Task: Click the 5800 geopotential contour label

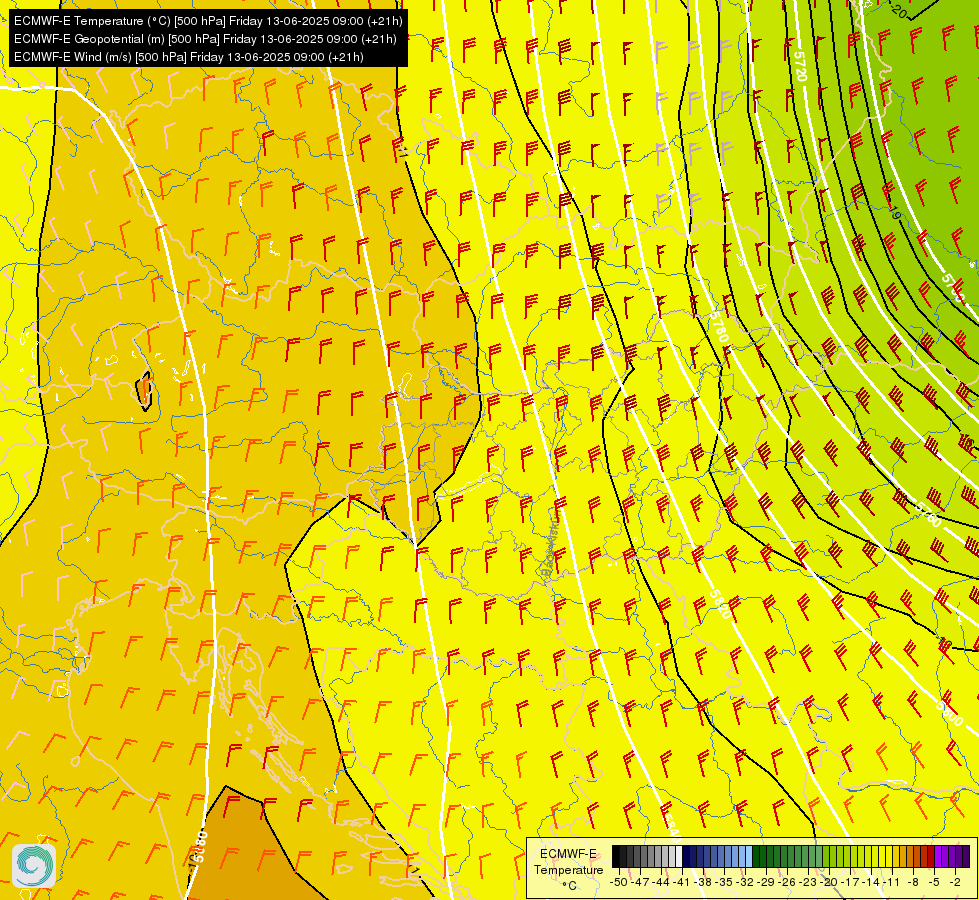Action: click(949, 712)
